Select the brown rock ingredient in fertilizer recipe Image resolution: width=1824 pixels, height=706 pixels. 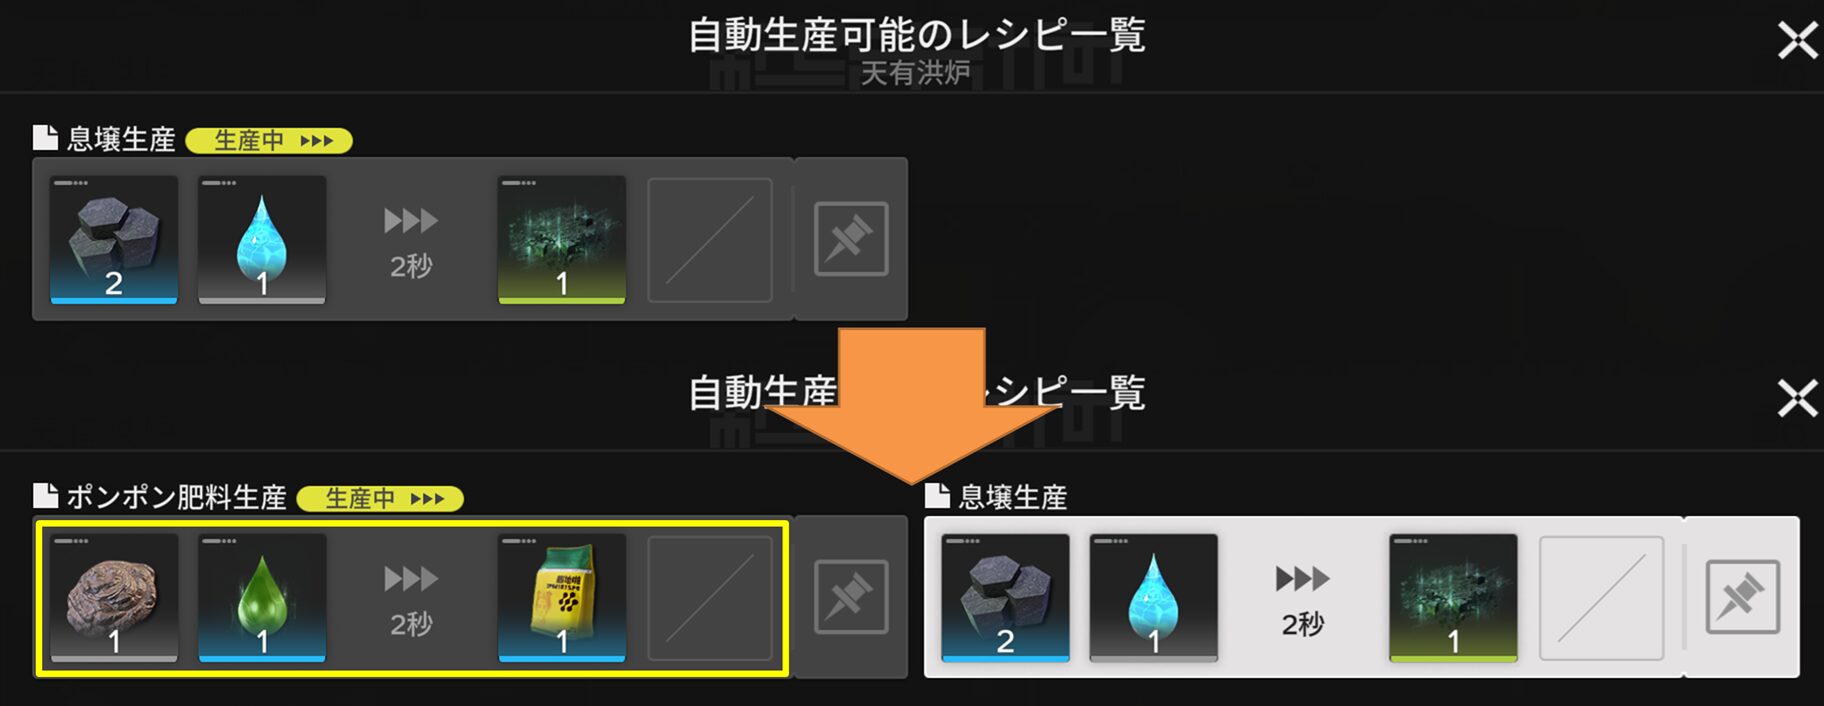coord(114,598)
